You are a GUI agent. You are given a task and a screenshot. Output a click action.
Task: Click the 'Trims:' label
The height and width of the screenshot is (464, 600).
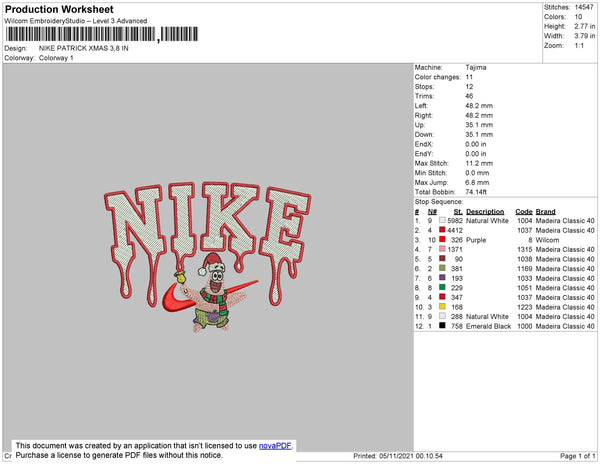[x=424, y=96]
